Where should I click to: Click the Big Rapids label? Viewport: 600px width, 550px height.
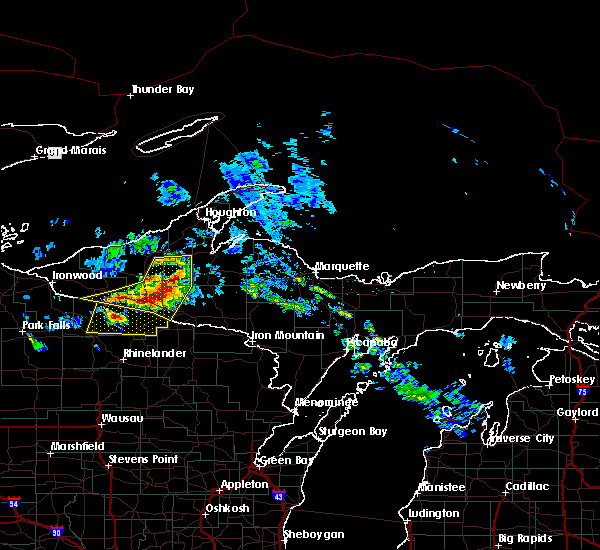pyautogui.click(x=525, y=539)
